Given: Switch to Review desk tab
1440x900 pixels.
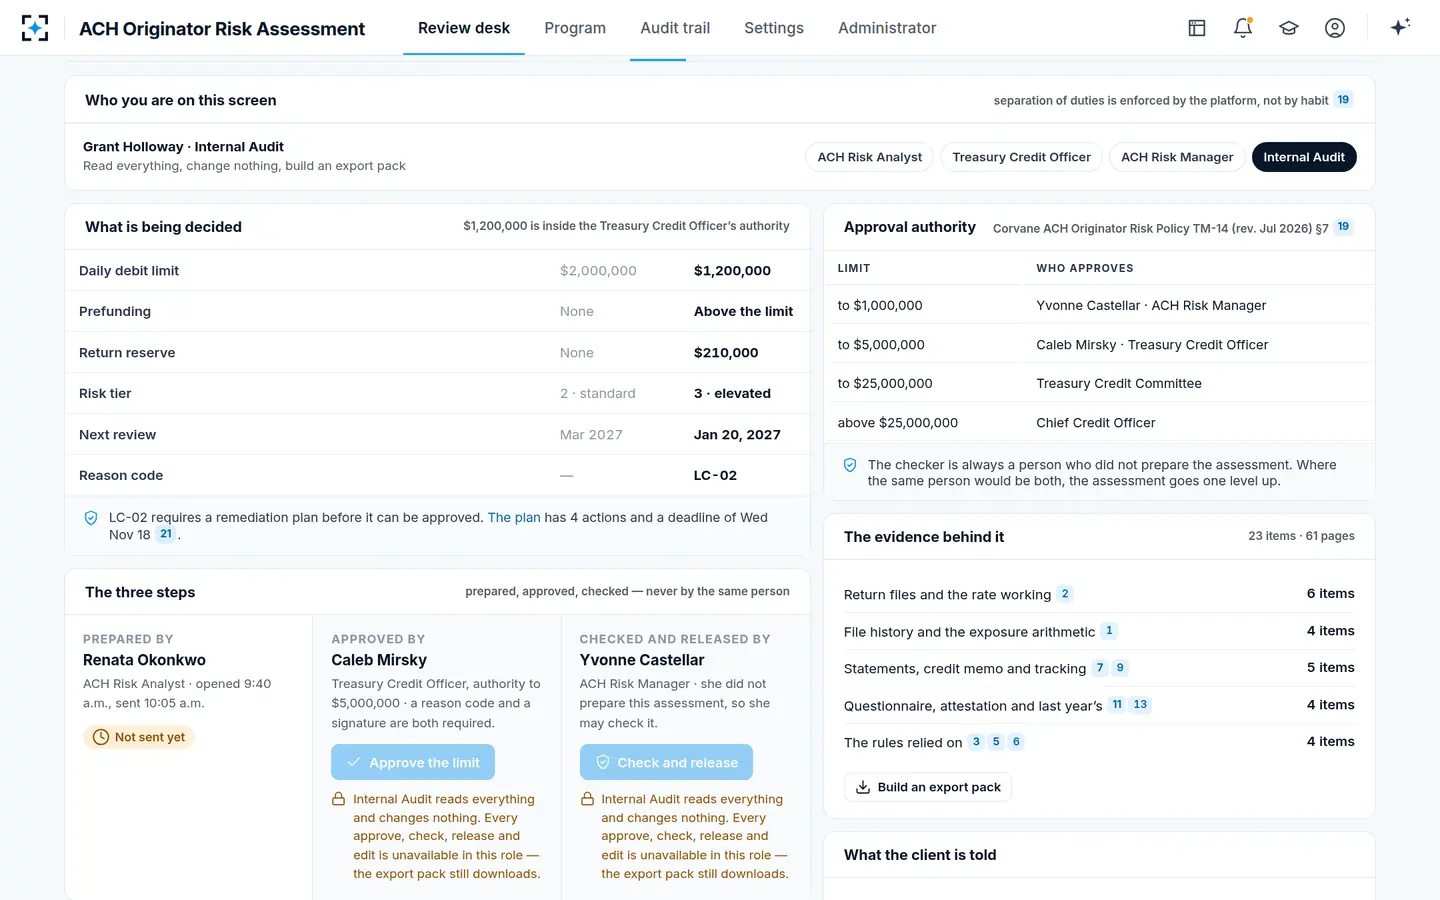Looking at the screenshot, I should pyautogui.click(x=464, y=28).
